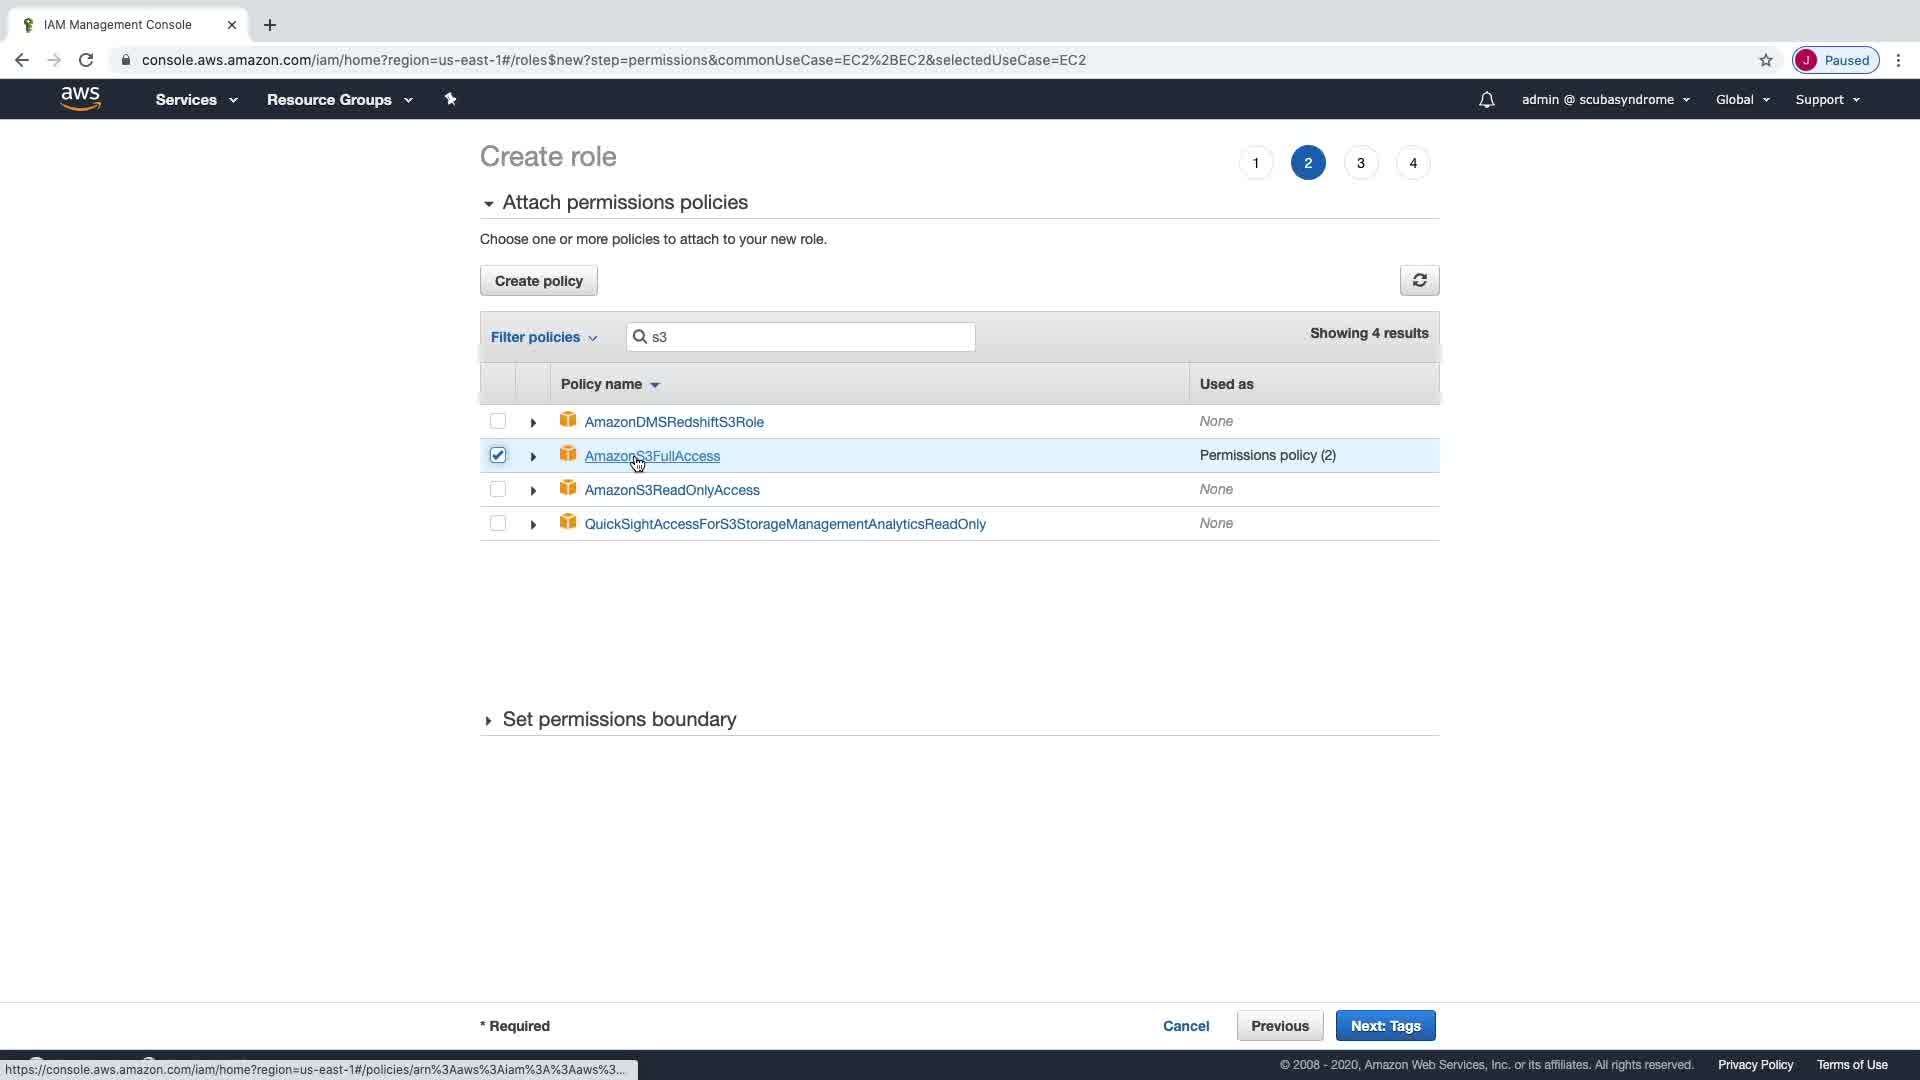Jump to step 3 circle indicator
The width and height of the screenshot is (1920, 1080).
coord(1360,163)
